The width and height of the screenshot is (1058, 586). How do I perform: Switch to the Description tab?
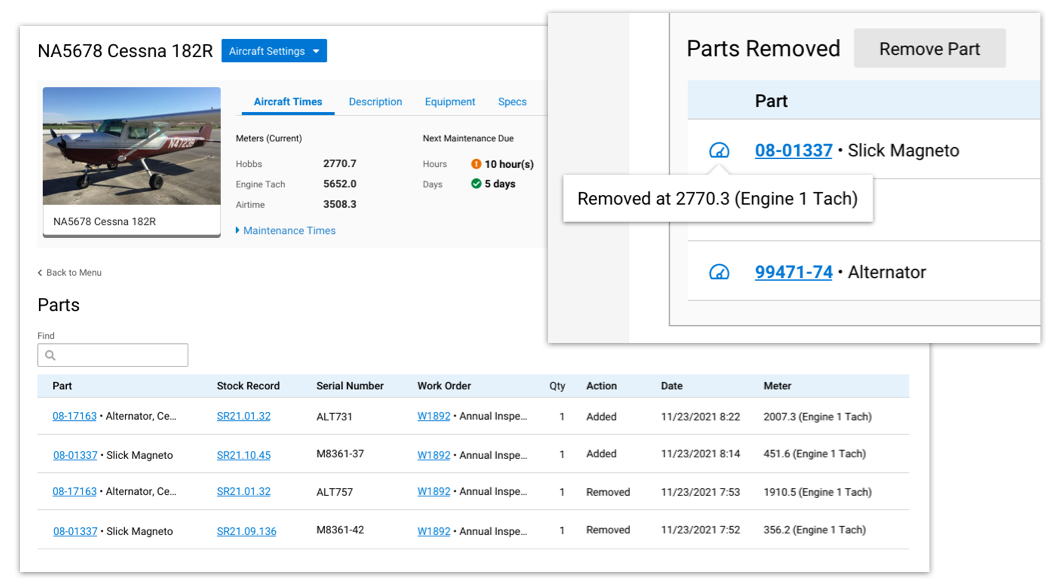click(x=375, y=101)
